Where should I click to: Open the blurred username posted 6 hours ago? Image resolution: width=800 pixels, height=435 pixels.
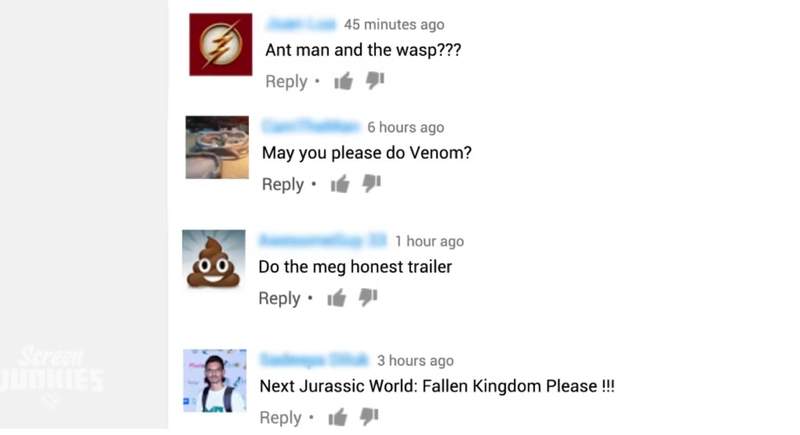point(311,126)
